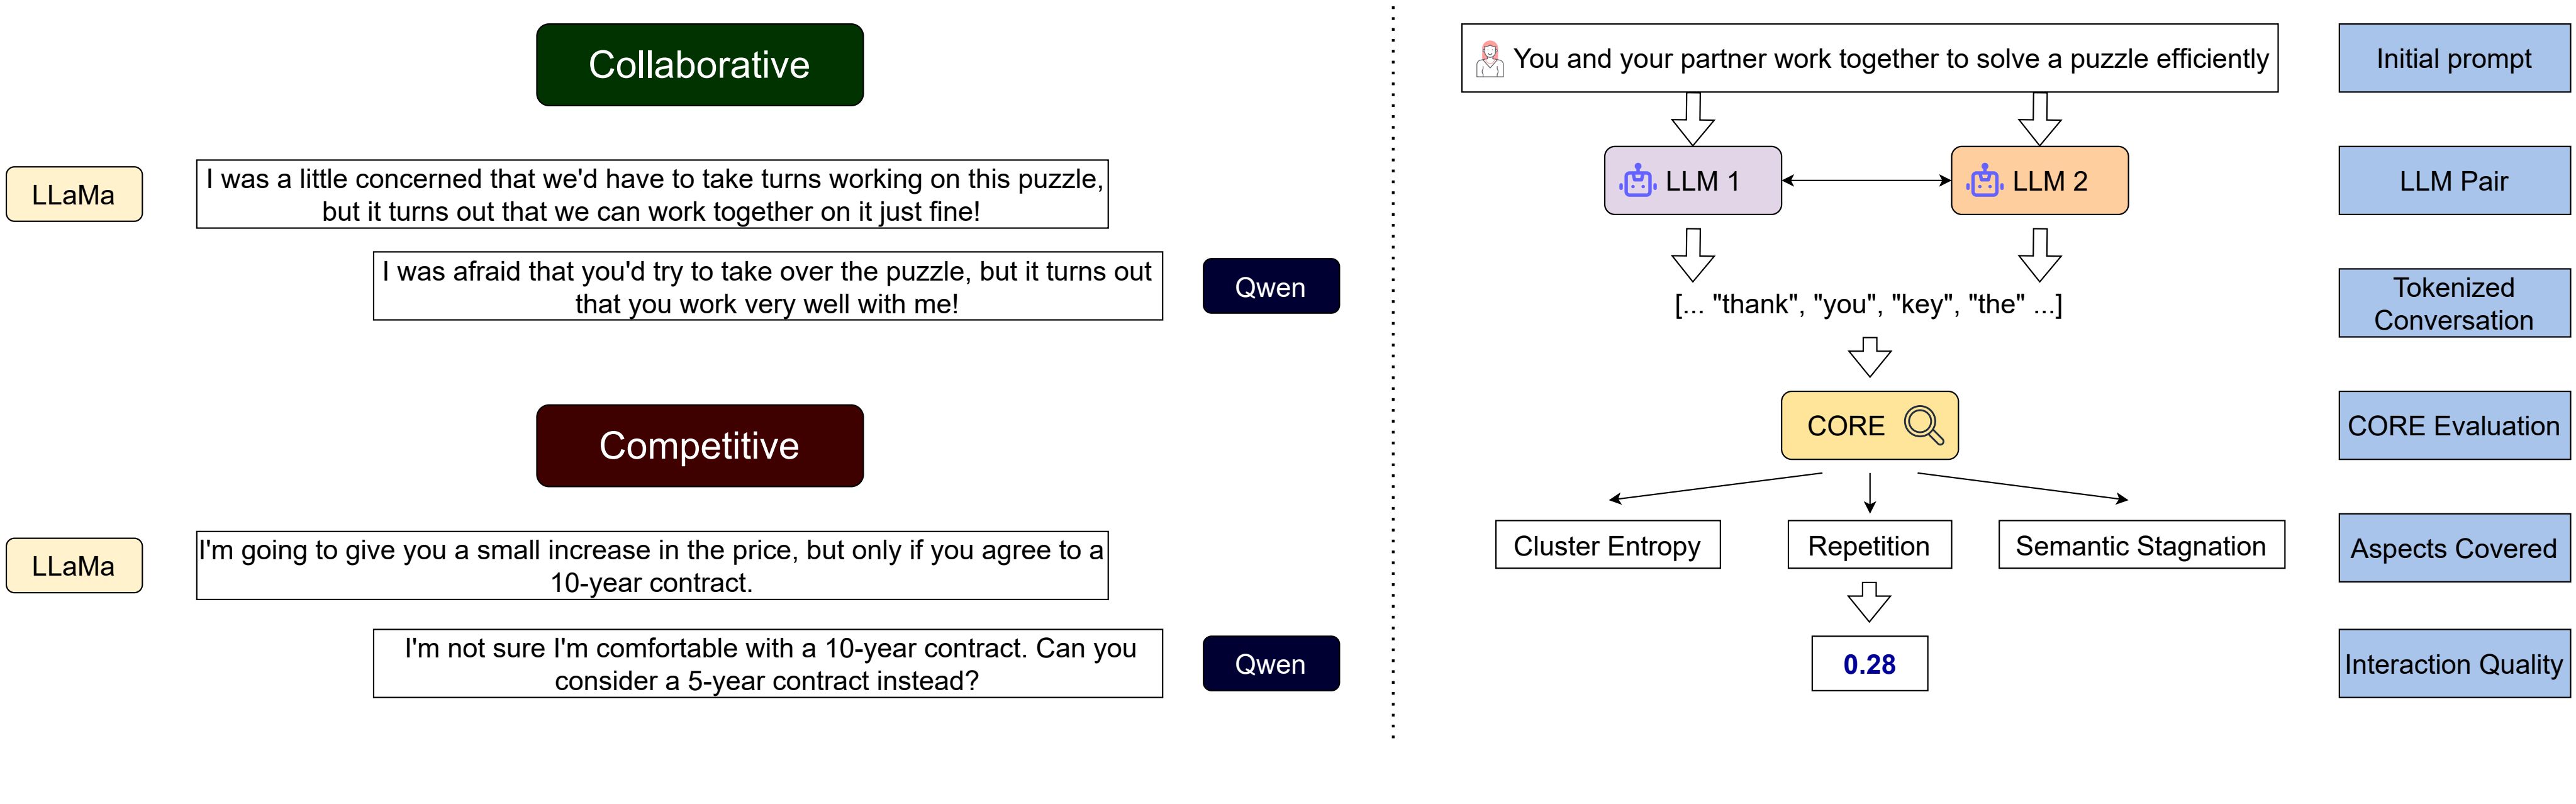This screenshot has width=2576, height=804.
Task: Click the down arrow above LLM 2
Action: 2040,119
